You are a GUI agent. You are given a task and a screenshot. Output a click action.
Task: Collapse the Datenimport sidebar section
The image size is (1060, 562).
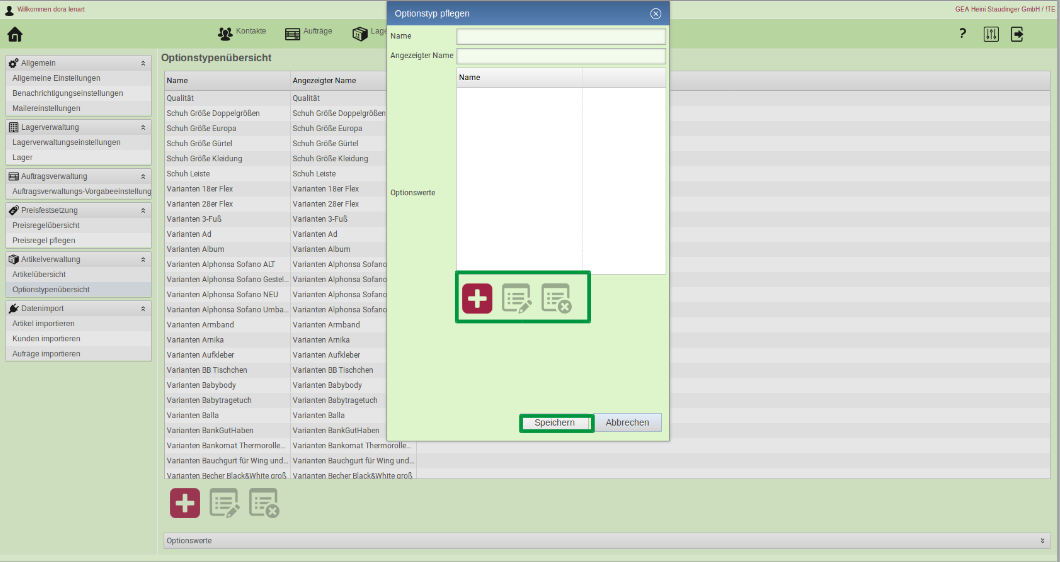[143, 308]
